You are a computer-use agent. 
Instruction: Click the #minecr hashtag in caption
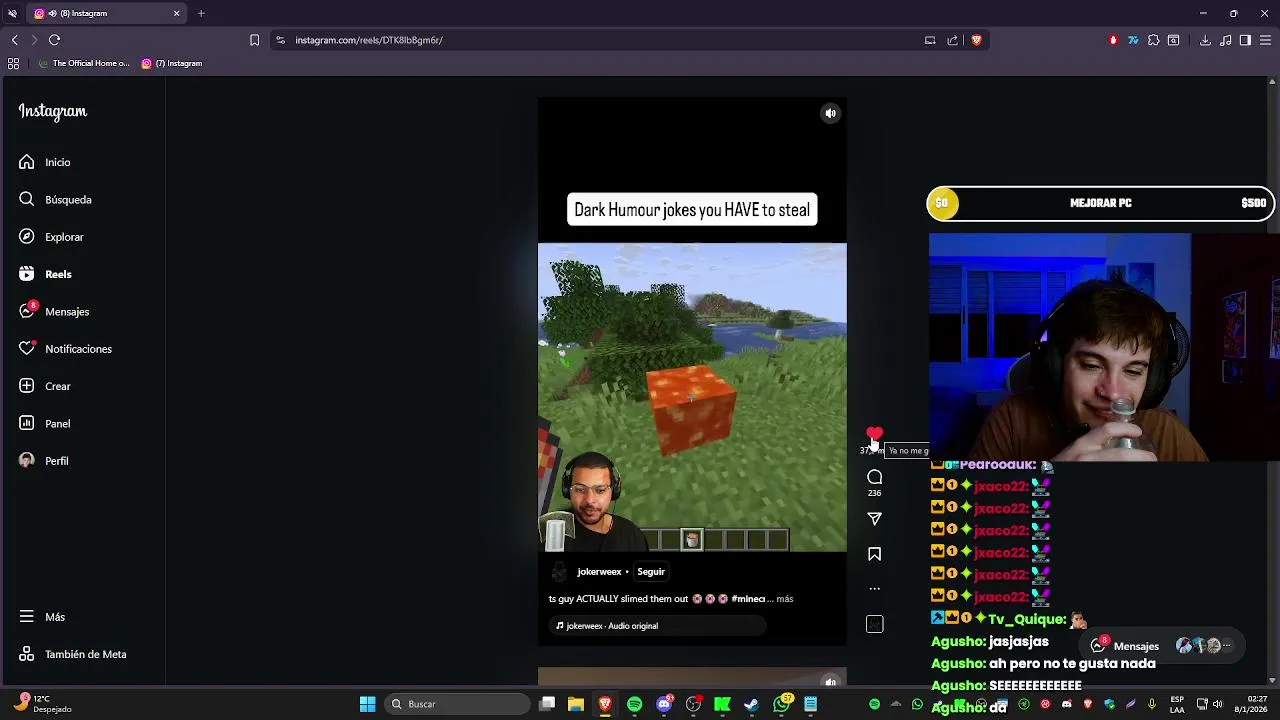click(x=748, y=599)
